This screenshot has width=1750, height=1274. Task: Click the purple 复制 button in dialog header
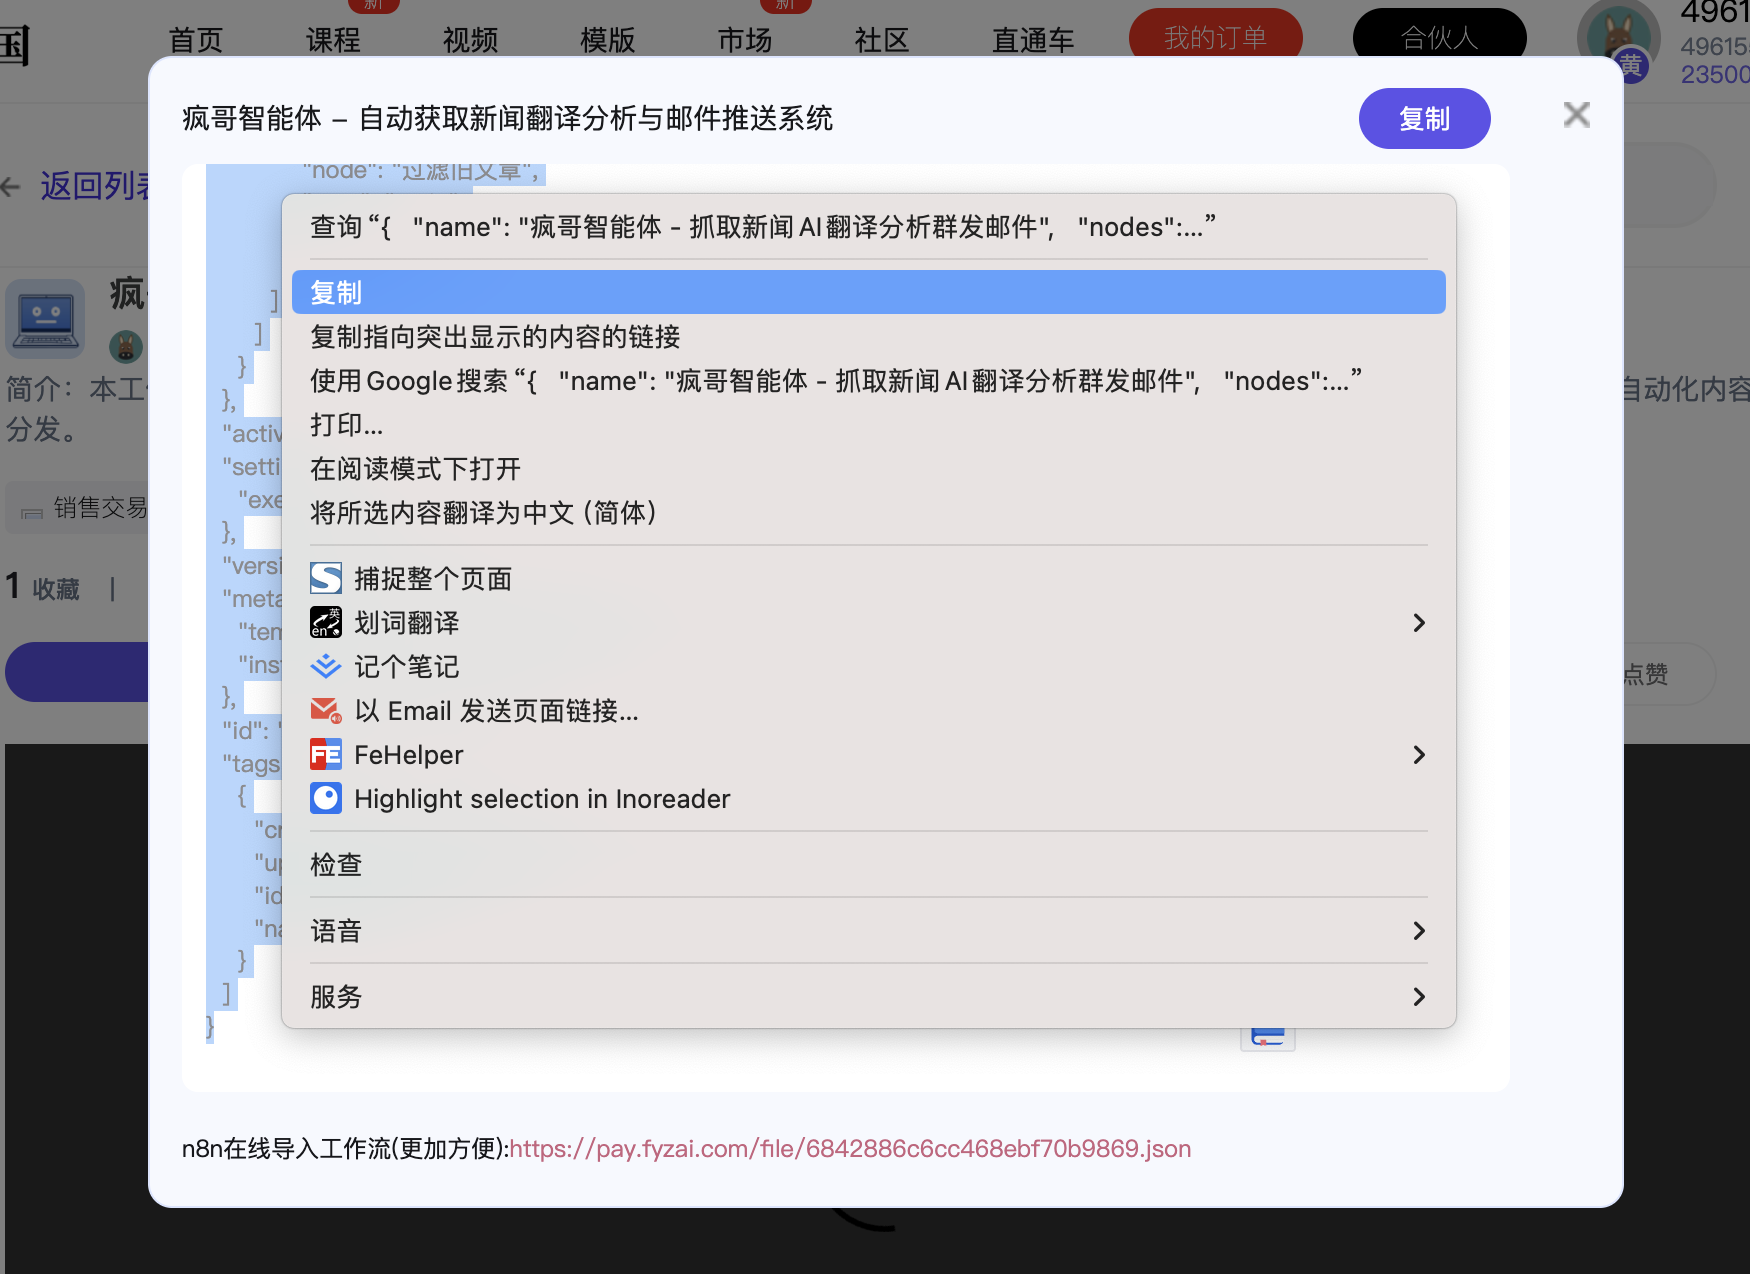tap(1424, 119)
